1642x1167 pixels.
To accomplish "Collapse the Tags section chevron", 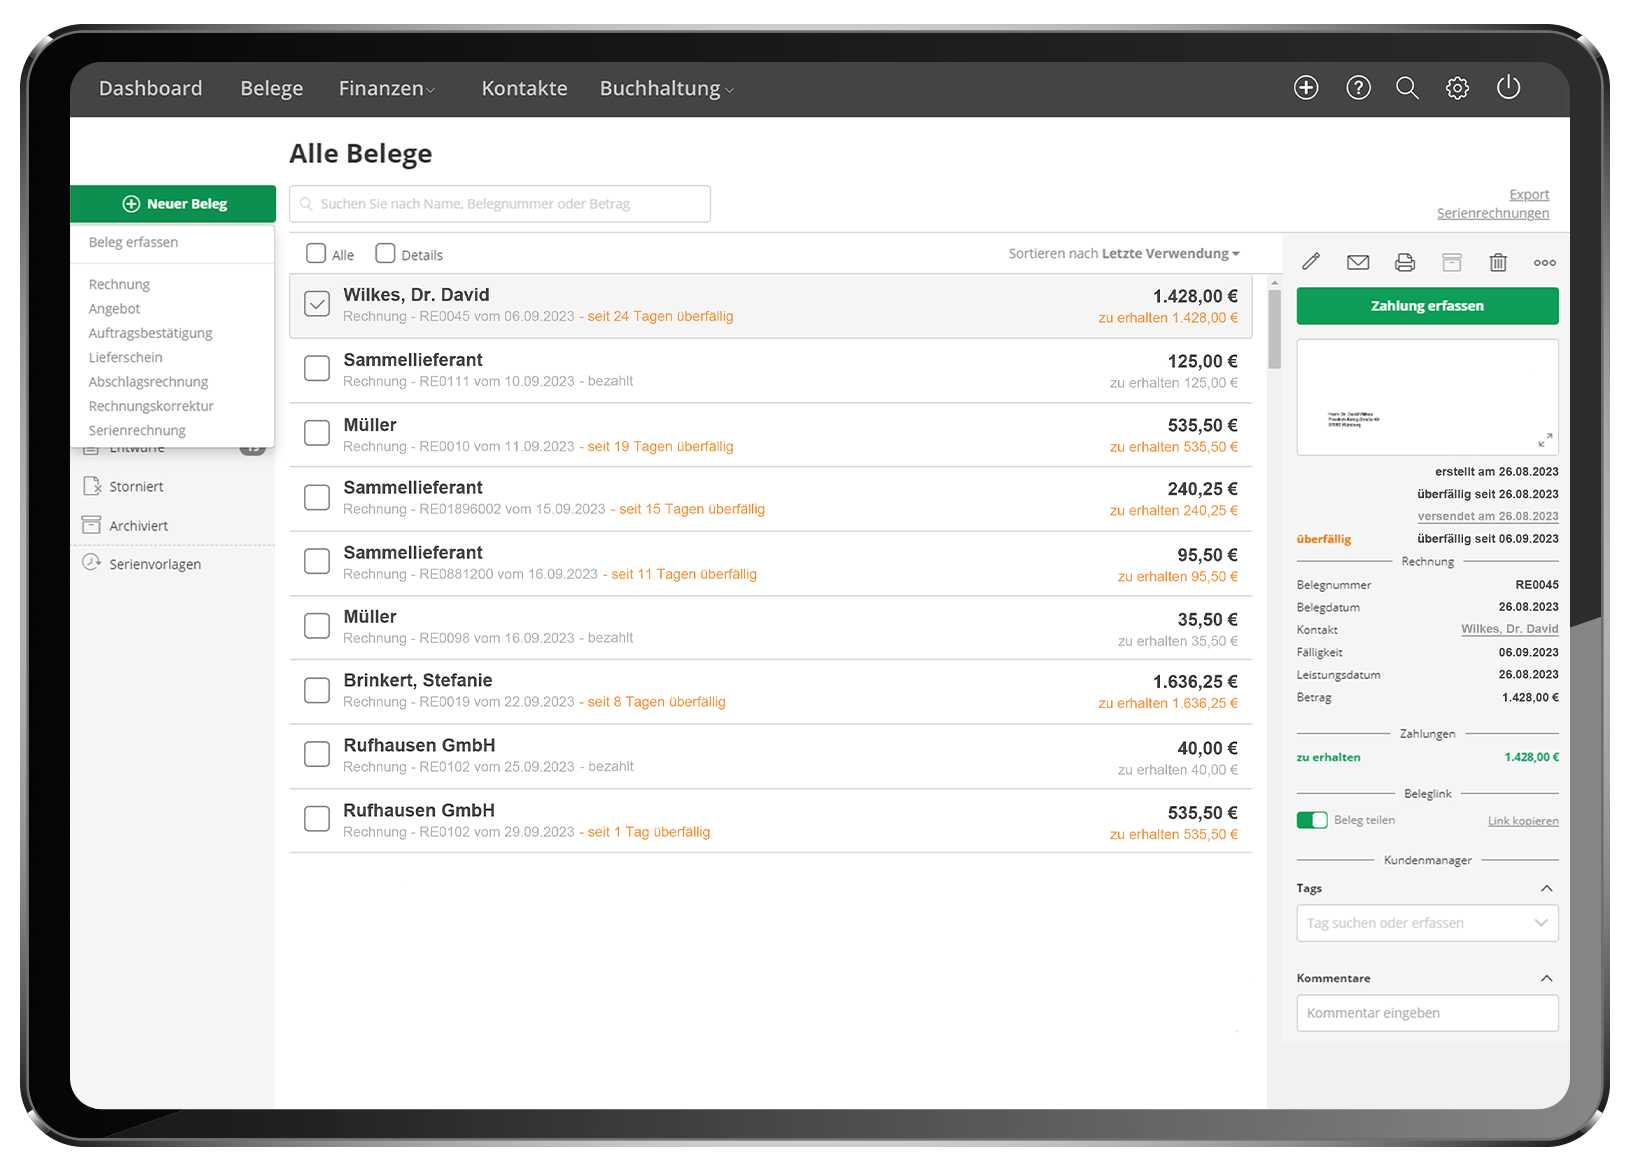I will (x=1546, y=888).
